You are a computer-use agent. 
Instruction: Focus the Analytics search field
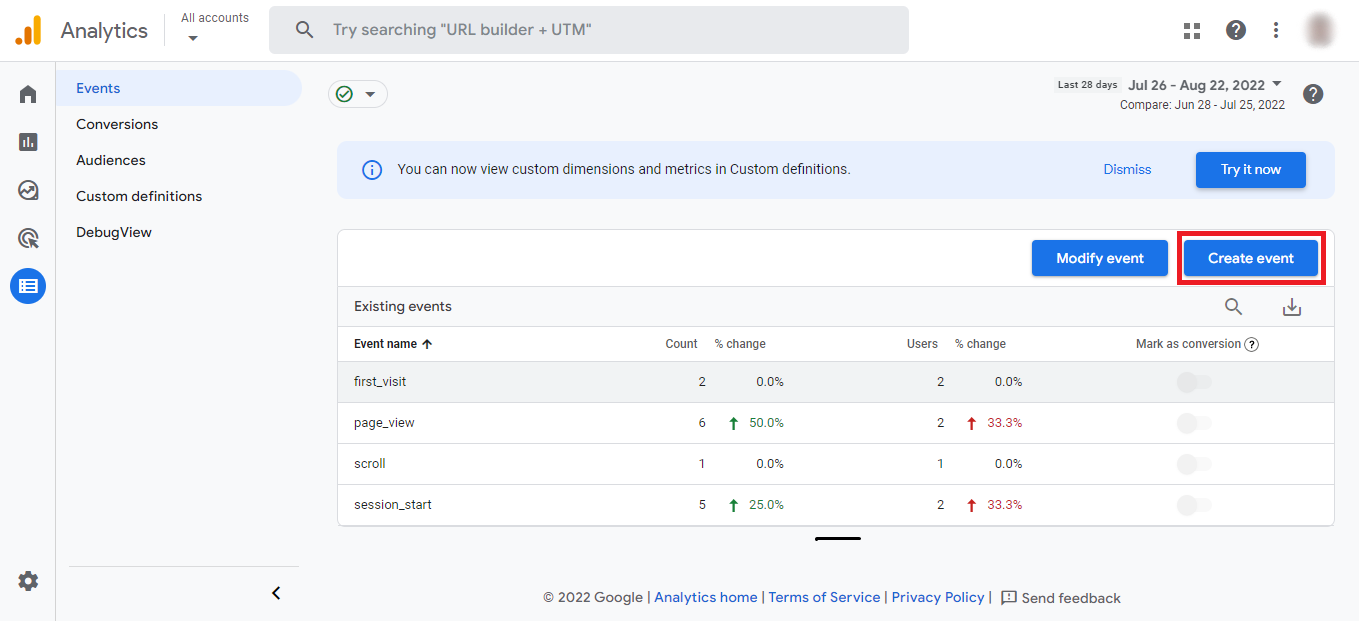(589, 30)
